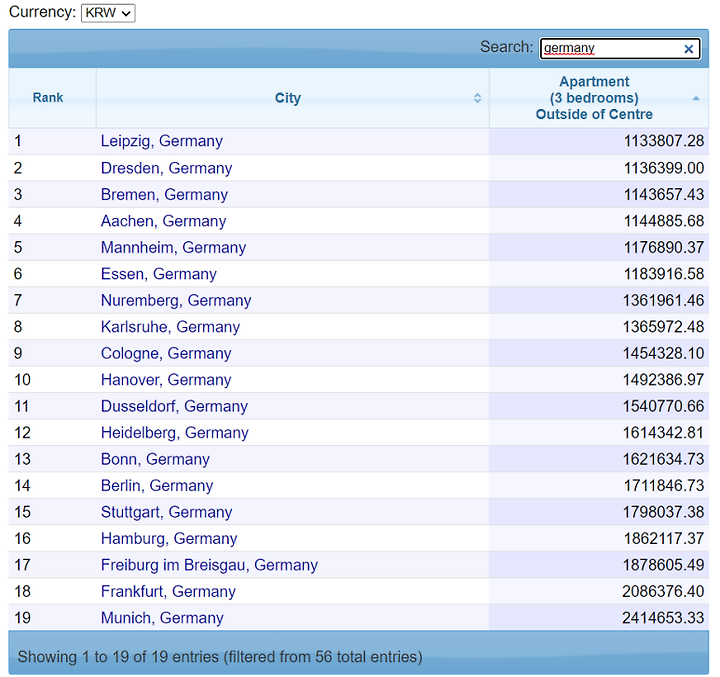Select the value 2086376.40 for Frankfurt
The height and width of the screenshot is (677, 720).
click(663, 592)
